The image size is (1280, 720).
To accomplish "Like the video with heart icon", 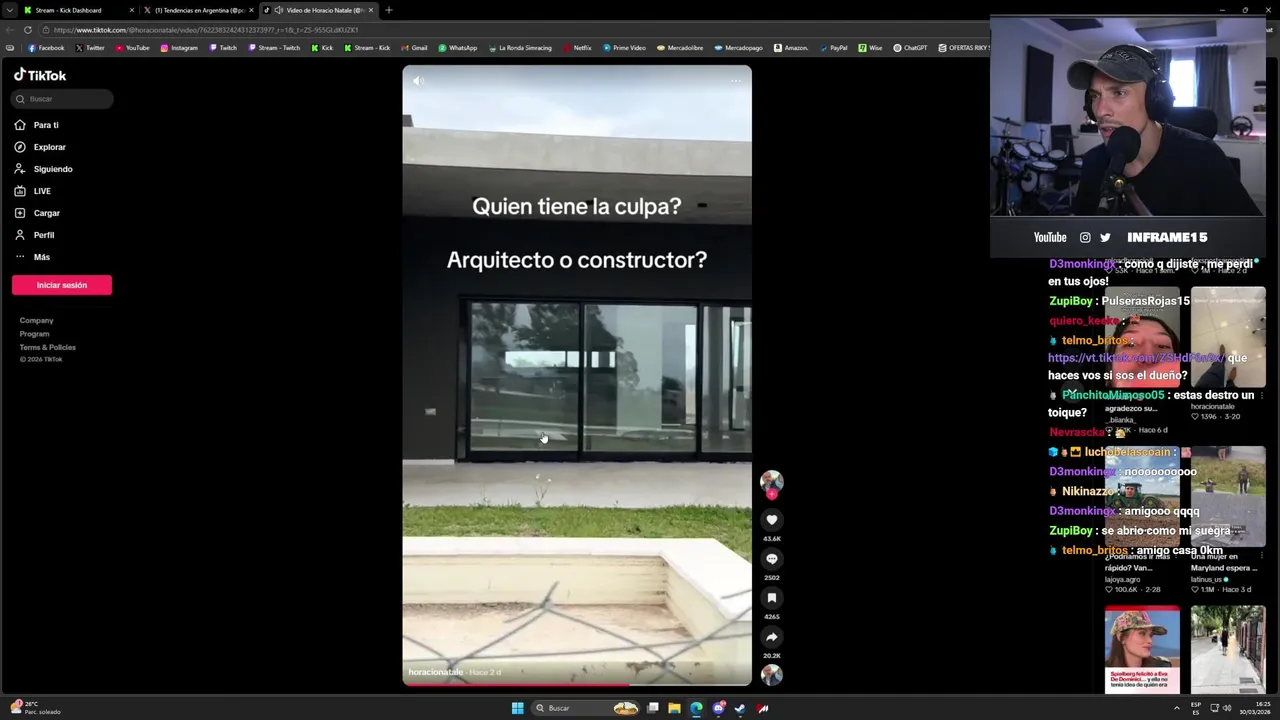I will click(771, 519).
